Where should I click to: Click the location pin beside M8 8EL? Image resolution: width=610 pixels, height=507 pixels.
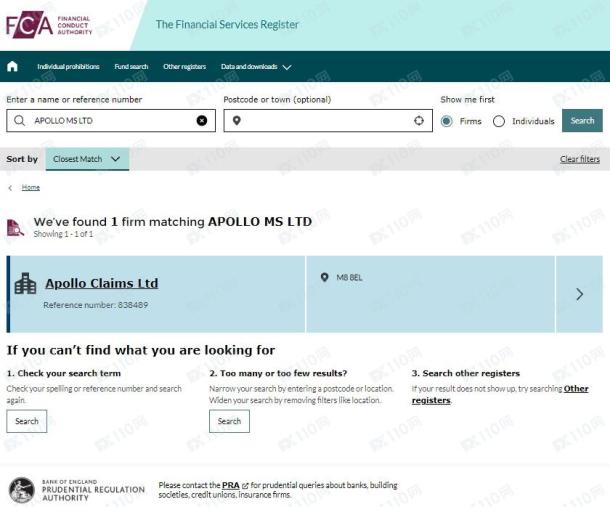pos(324,277)
